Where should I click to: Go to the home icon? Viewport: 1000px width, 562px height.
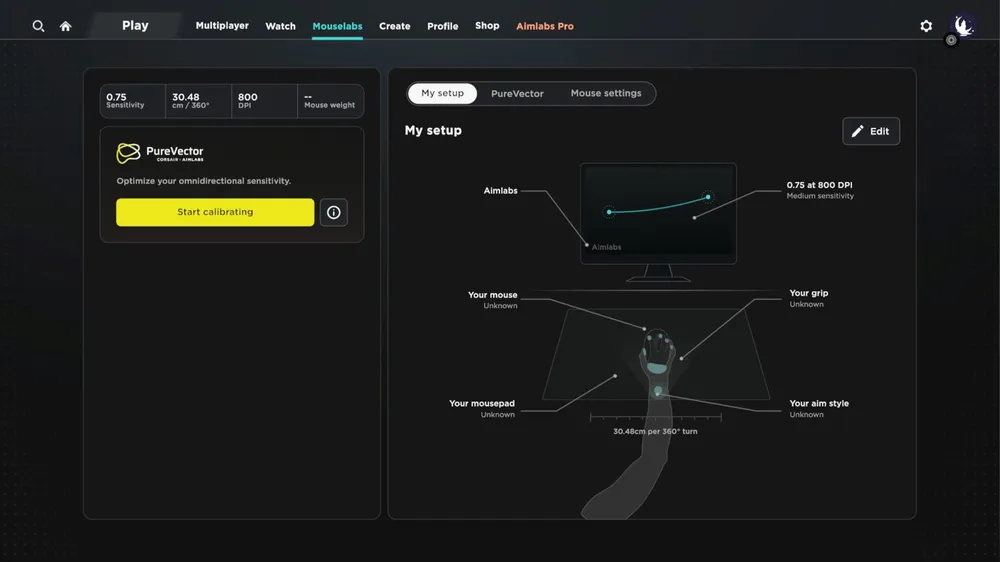66,26
